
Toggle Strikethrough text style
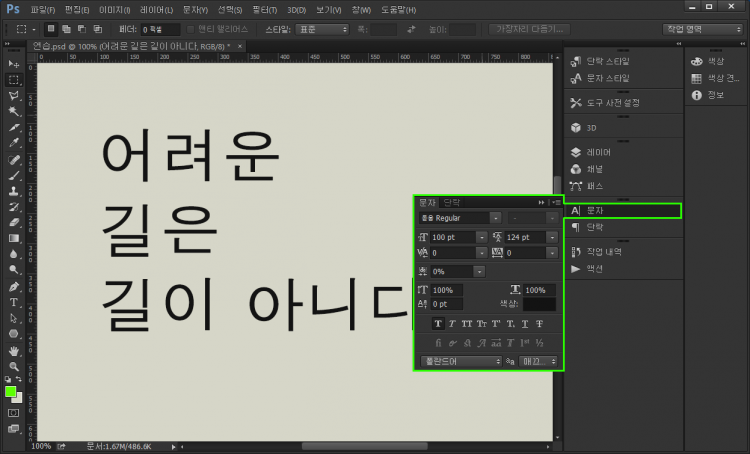click(539, 323)
